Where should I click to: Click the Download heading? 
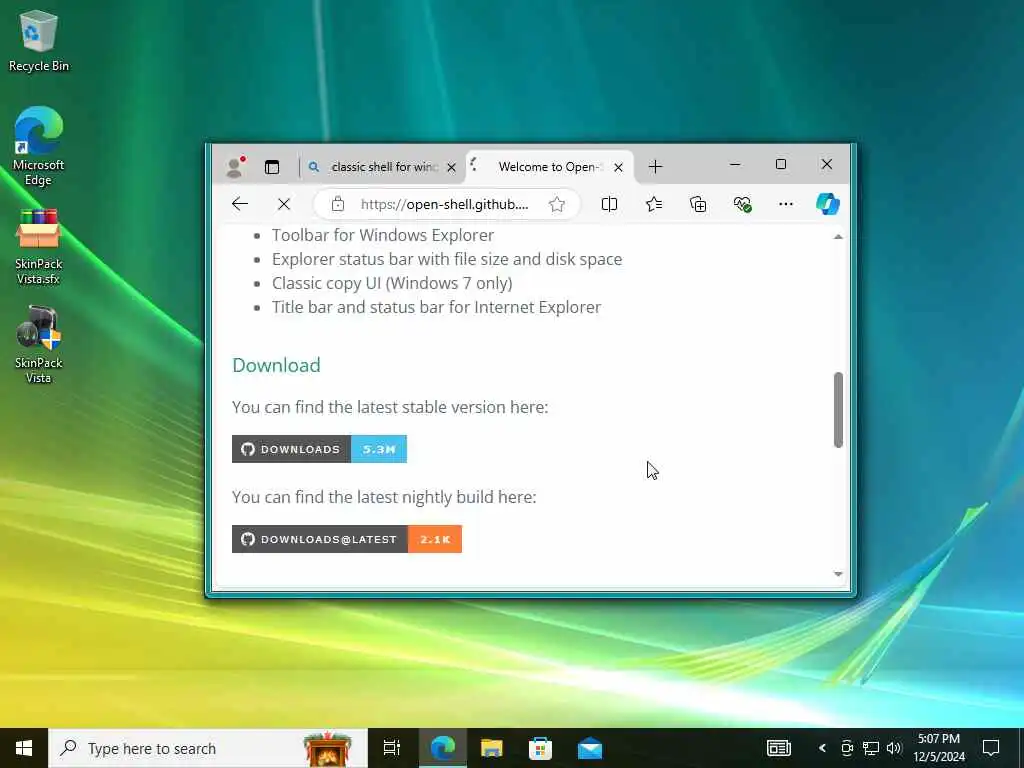click(276, 365)
